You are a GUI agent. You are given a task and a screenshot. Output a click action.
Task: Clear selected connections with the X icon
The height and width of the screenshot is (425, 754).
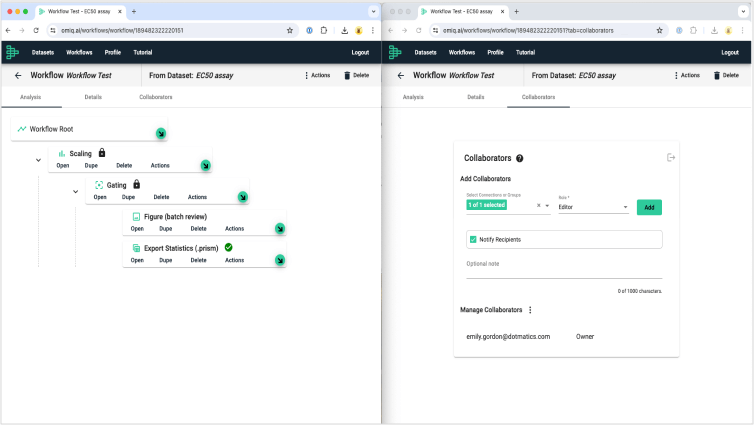tap(538, 206)
